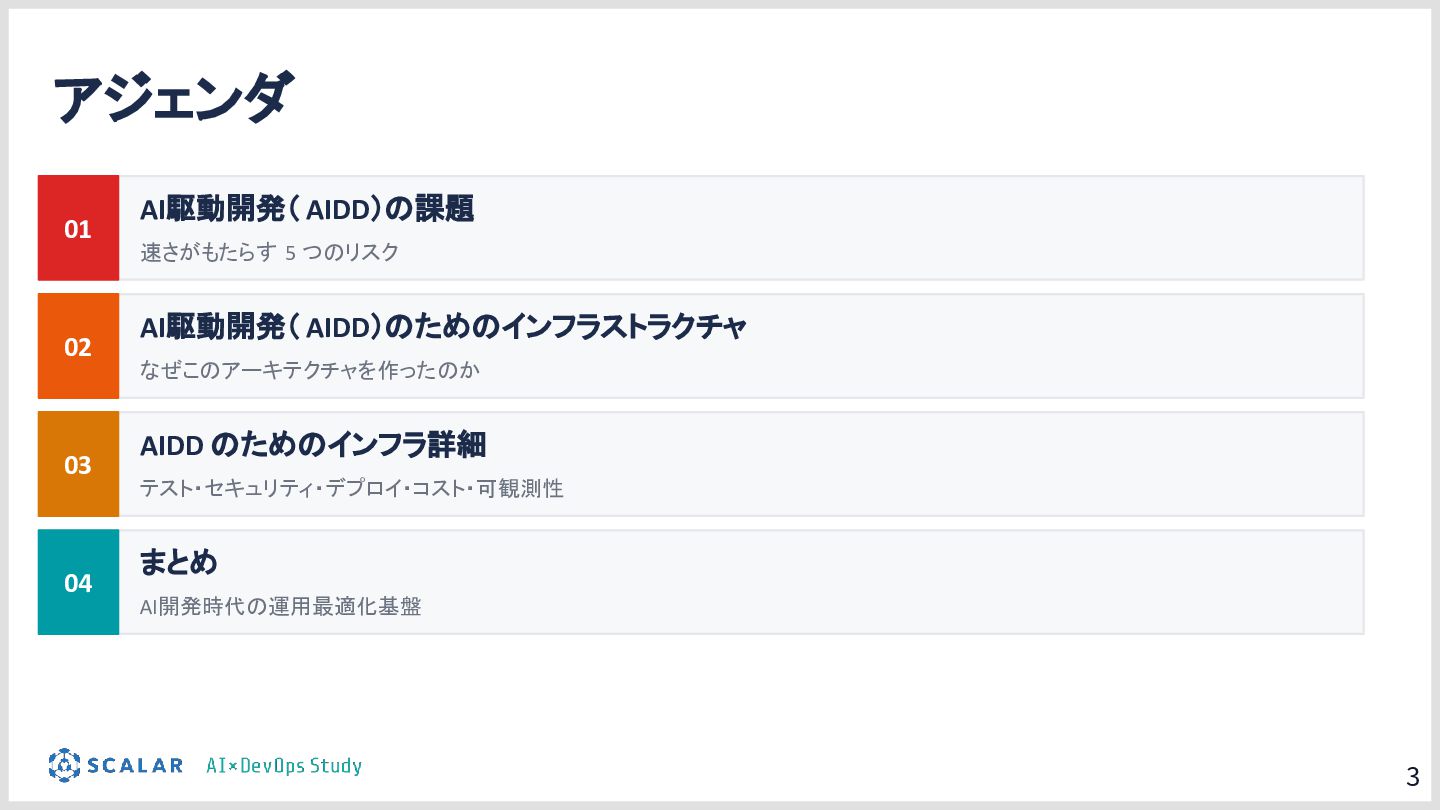Click the AIDD のためのインフラ詳細 heading
This screenshot has height=810, width=1440.
coord(312,445)
